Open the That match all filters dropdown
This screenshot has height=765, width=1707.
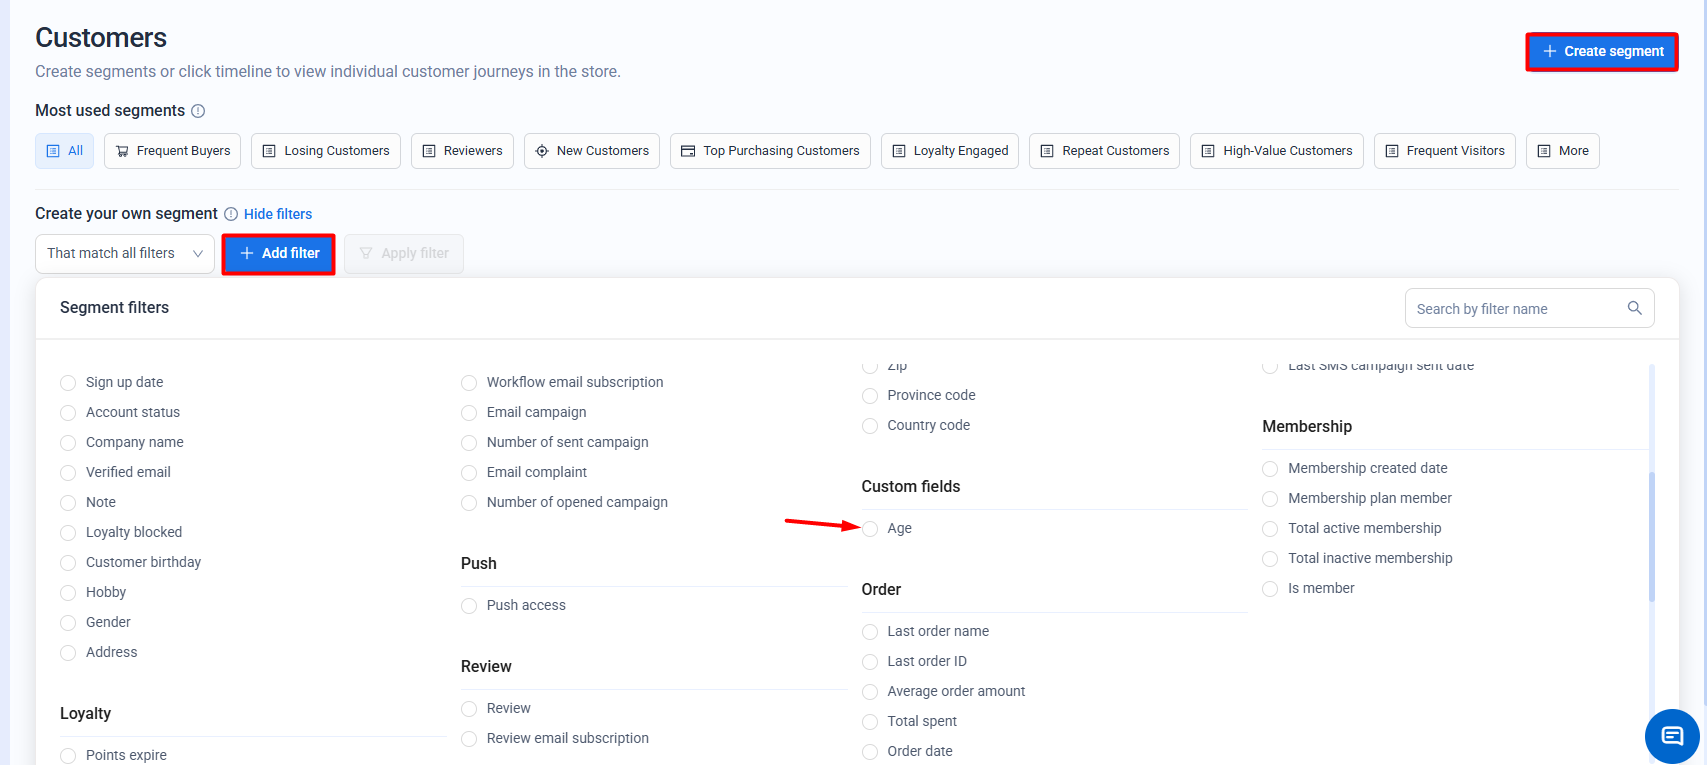click(125, 254)
